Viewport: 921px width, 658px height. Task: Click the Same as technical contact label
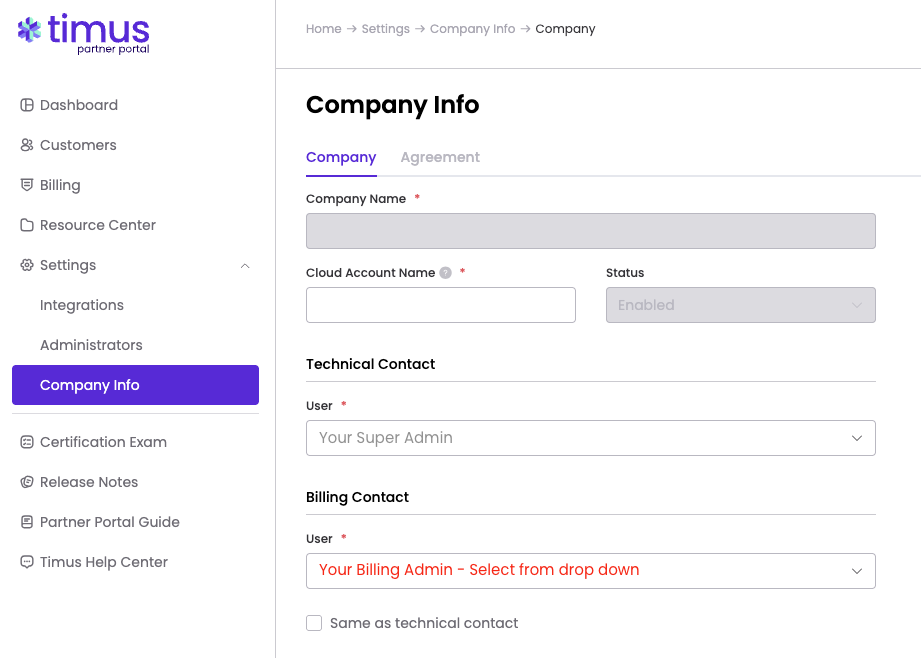click(424, 623)
